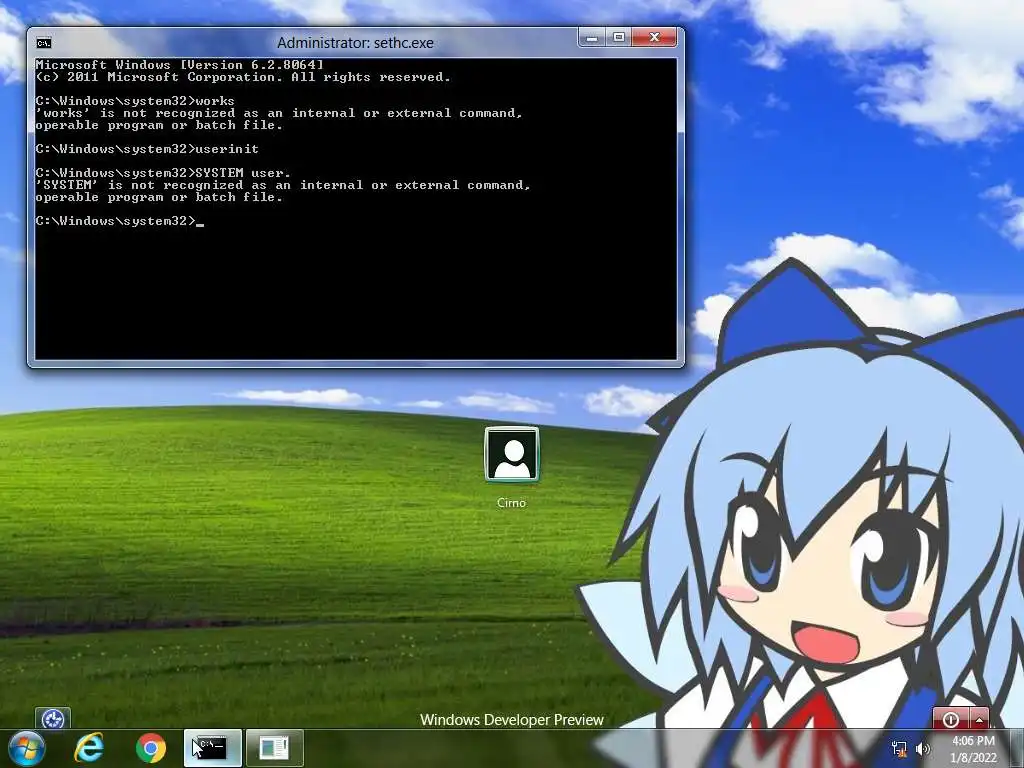Click the 'SYSTEM user.' command line
Image resolution: width=1024 pixels, height=768 pixels.
point(163,173)
